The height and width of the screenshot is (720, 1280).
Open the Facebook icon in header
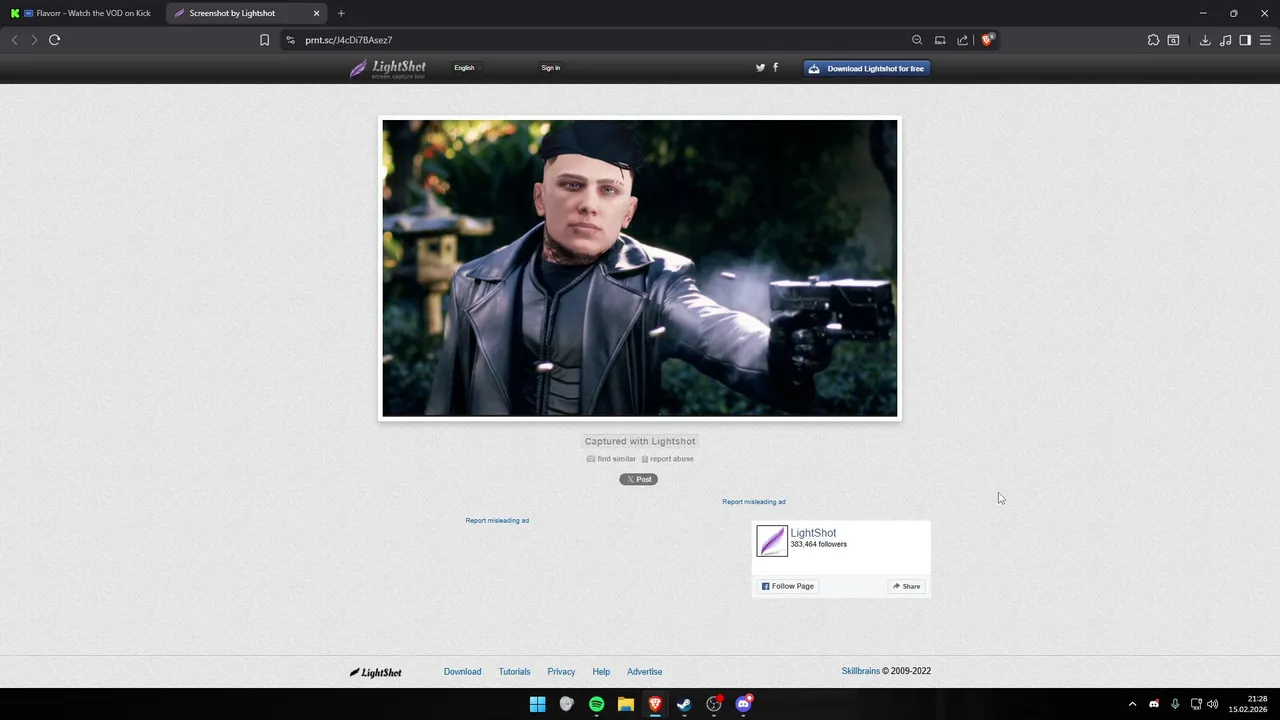click(x=775, y=68)
